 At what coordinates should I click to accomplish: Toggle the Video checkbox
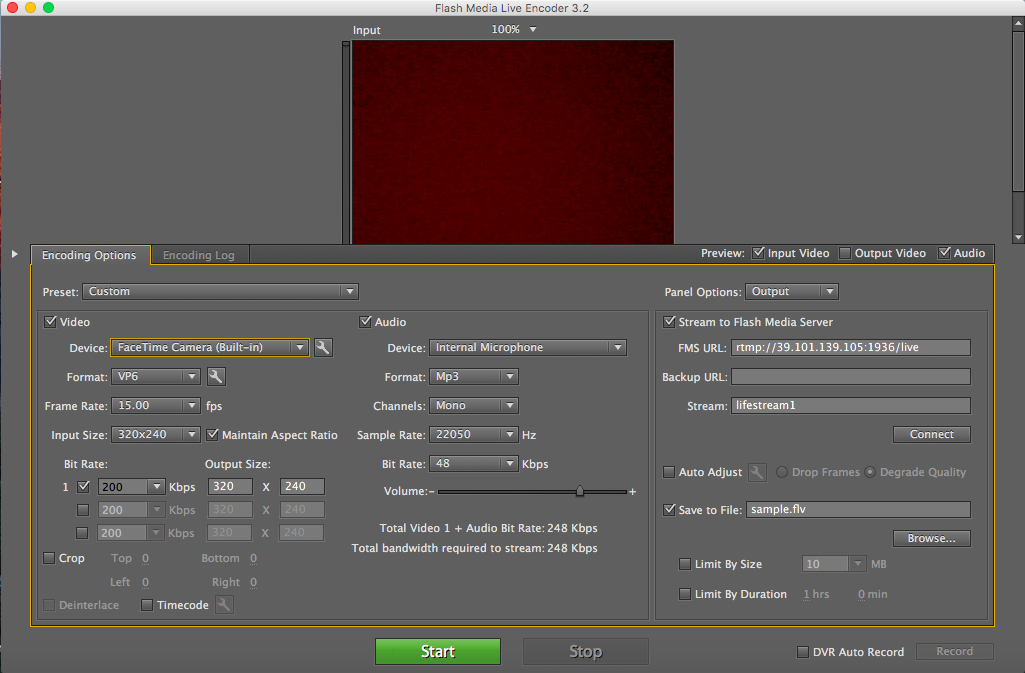(50, 321)
